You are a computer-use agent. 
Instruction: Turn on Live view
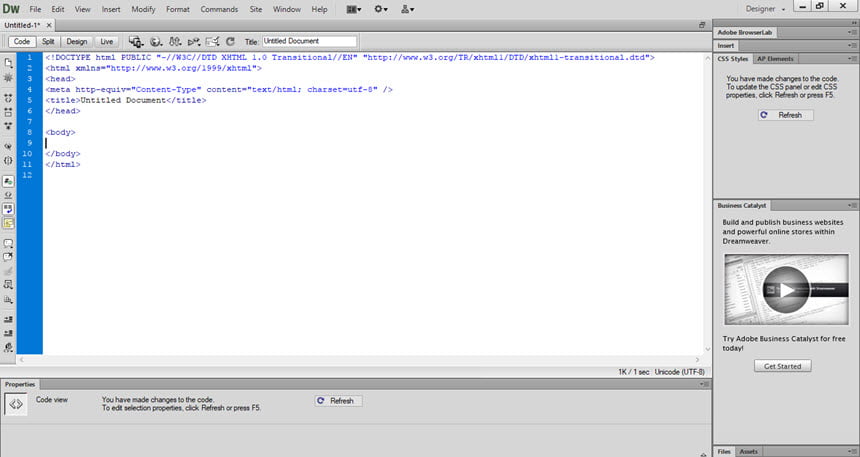(x=106, y=42)
